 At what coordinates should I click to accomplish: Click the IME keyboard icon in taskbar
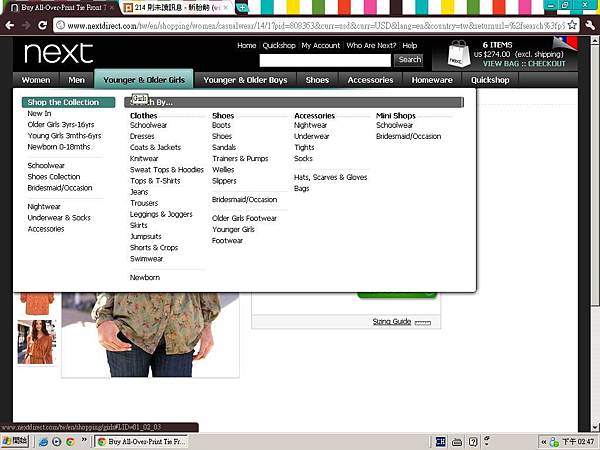pos(457,442)
